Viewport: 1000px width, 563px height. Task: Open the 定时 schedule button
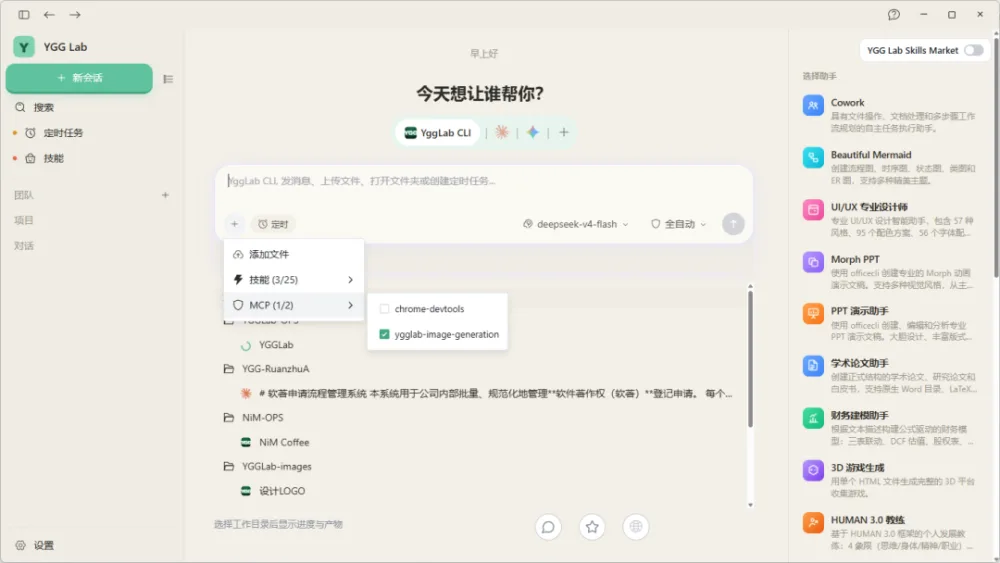(x=273, y=224)
